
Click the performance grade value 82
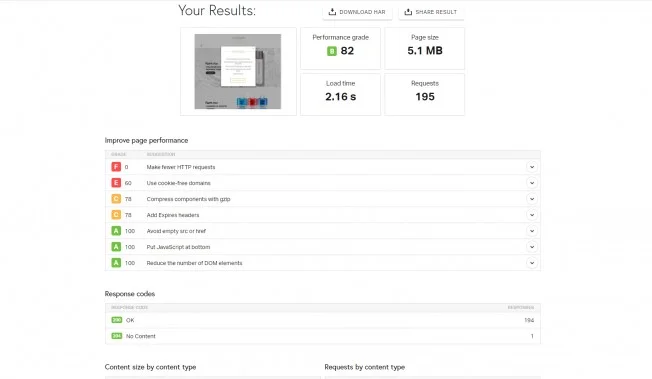click(x=347, y=51)
